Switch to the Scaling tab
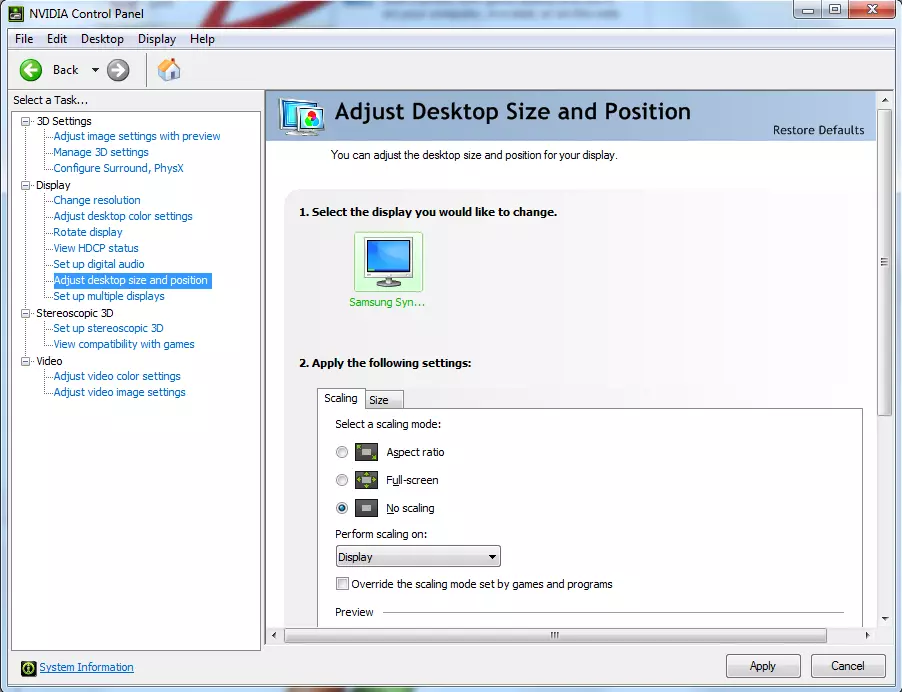Screen dimensions: 902x692 pos(341,398)
